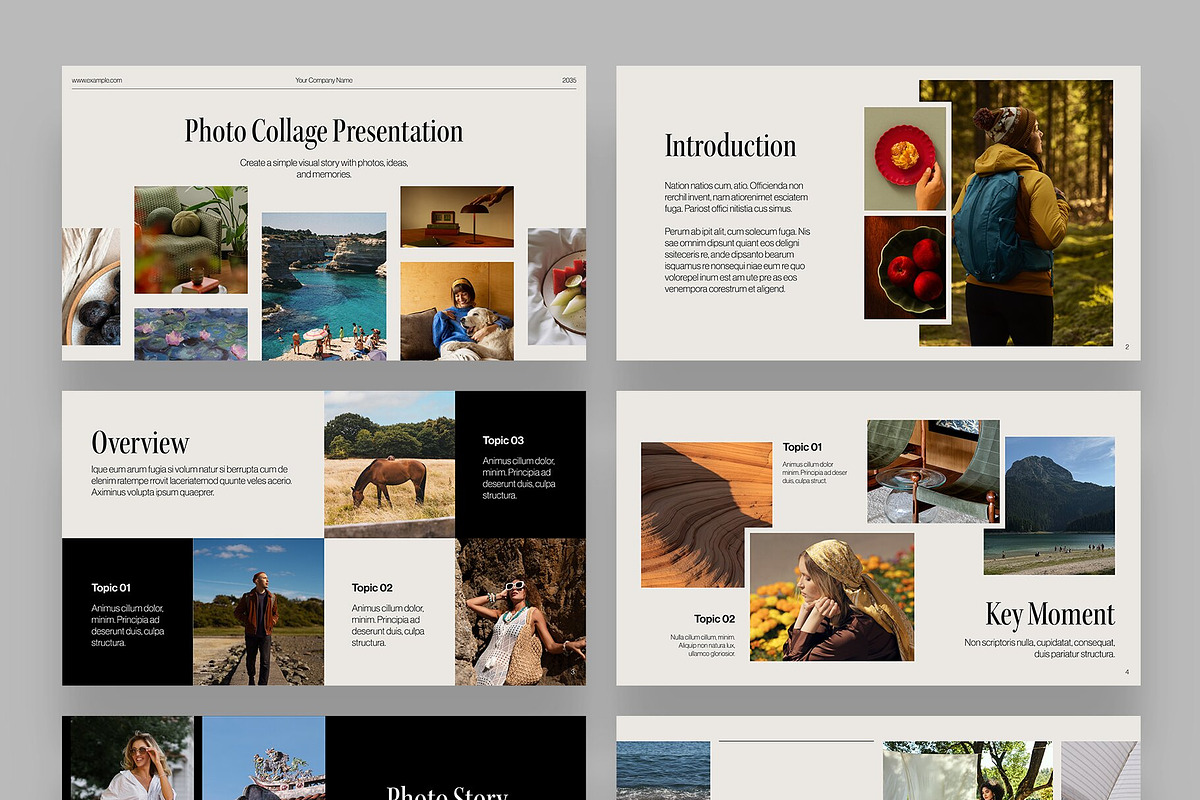This screenshot has width=1200, height=800.
Task: Click the paragraph starting 'Perum ab ipit alit'
Action: pyautogui.click(x=737, y=260)
